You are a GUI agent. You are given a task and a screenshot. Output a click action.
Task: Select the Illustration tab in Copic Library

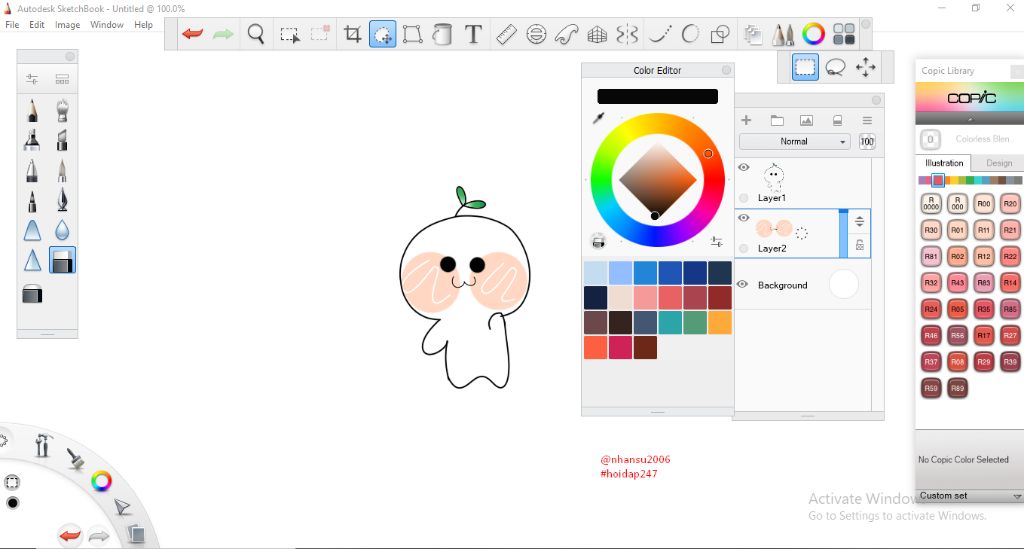click(x=944, y=163)
